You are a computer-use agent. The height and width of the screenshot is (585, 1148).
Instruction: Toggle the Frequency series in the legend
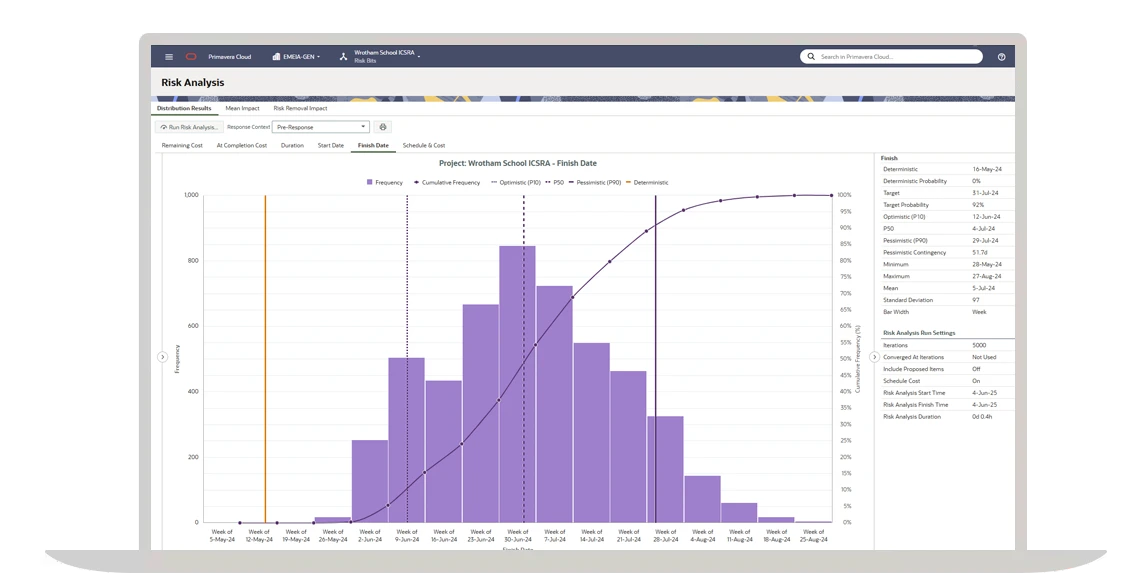pos(385,181)
